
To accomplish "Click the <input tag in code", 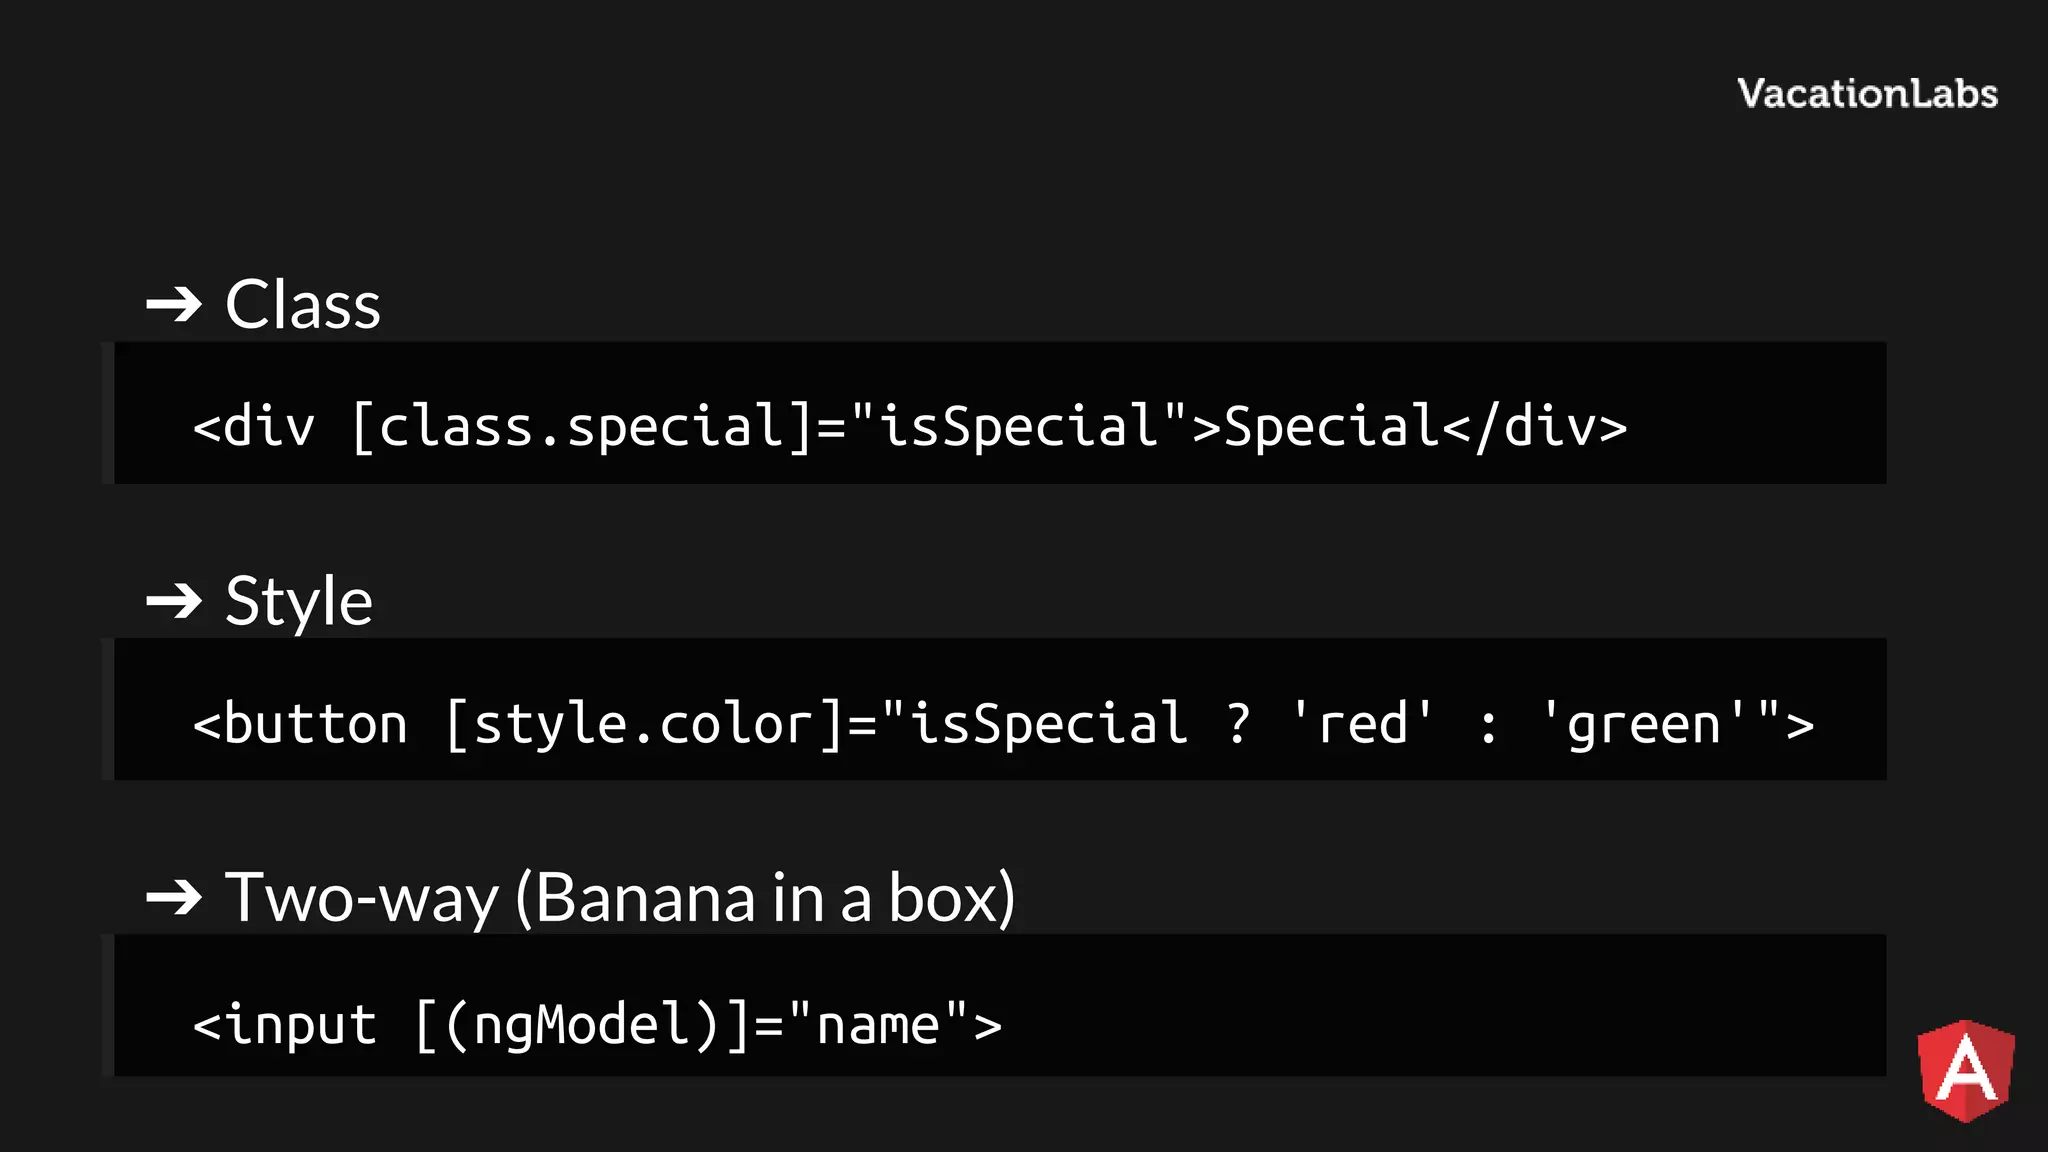I will coord(285,1025).
